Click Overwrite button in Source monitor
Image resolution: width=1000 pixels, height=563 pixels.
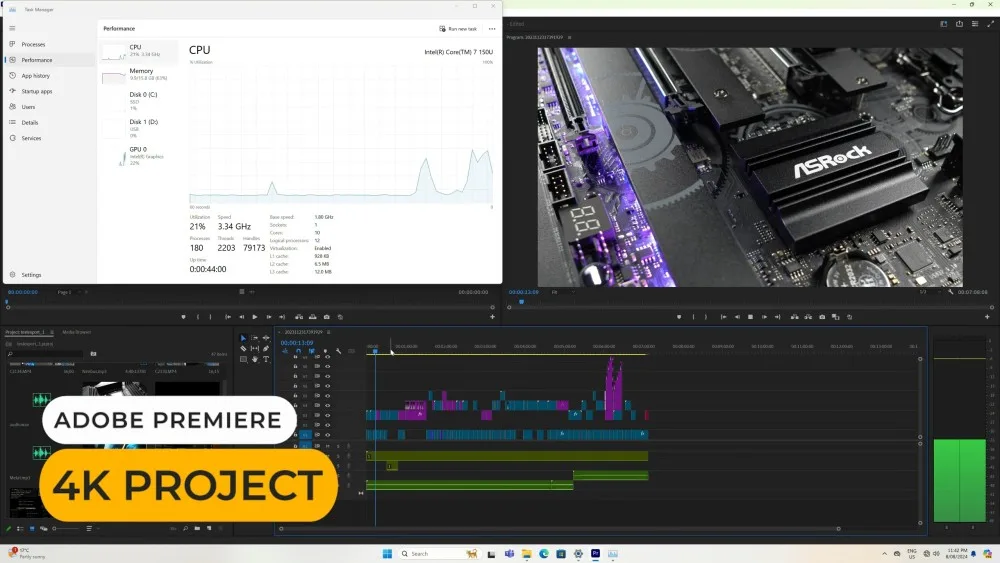click(x=312, y=317)
